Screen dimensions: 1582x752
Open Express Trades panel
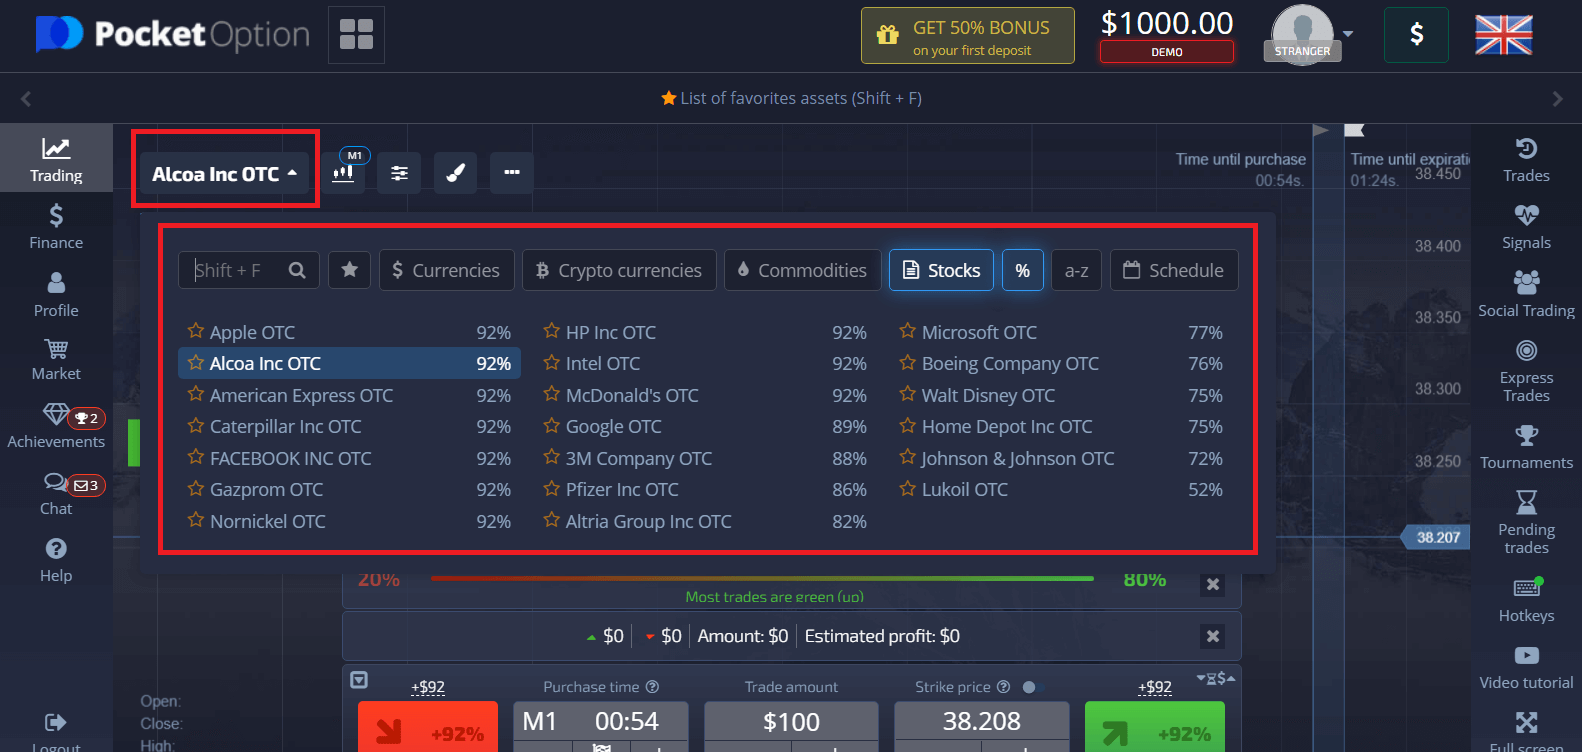click(x=1526, y=370)
